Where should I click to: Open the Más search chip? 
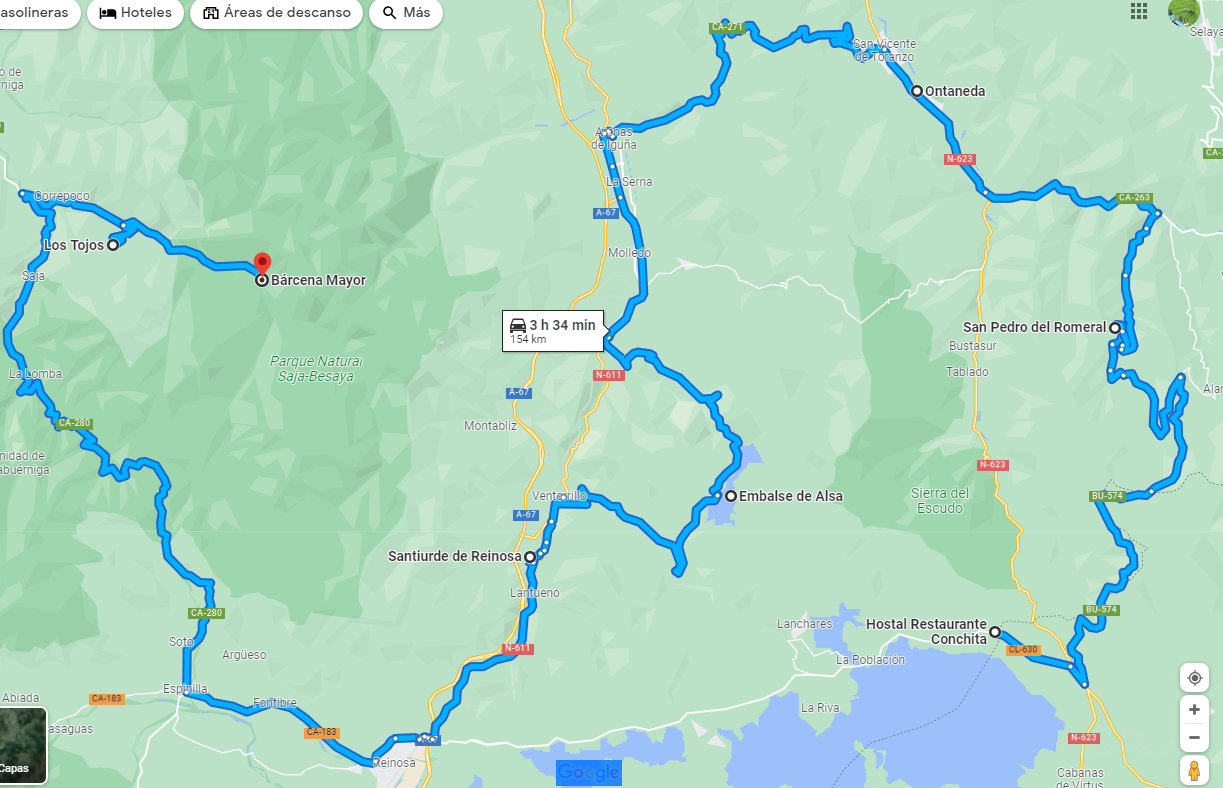point(406,13)
